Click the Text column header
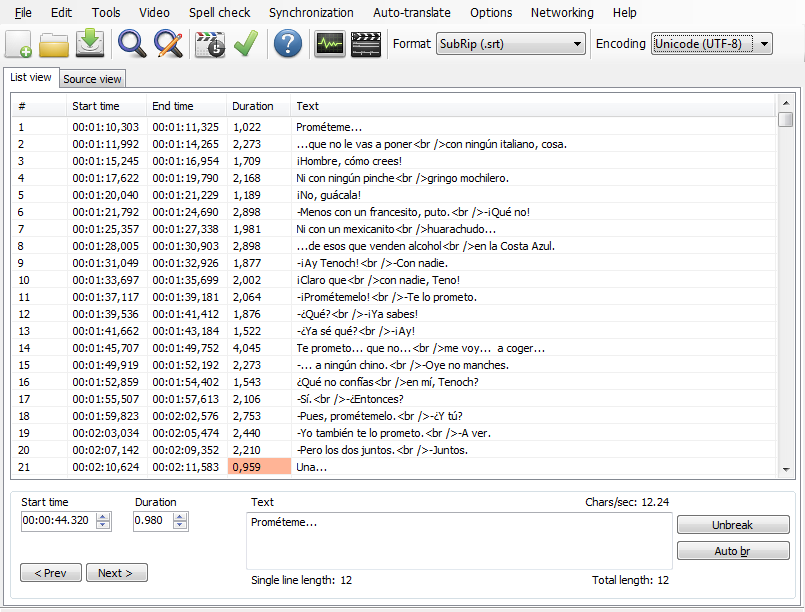Viewport: 805px width, 612px height. tap(533, 106)
